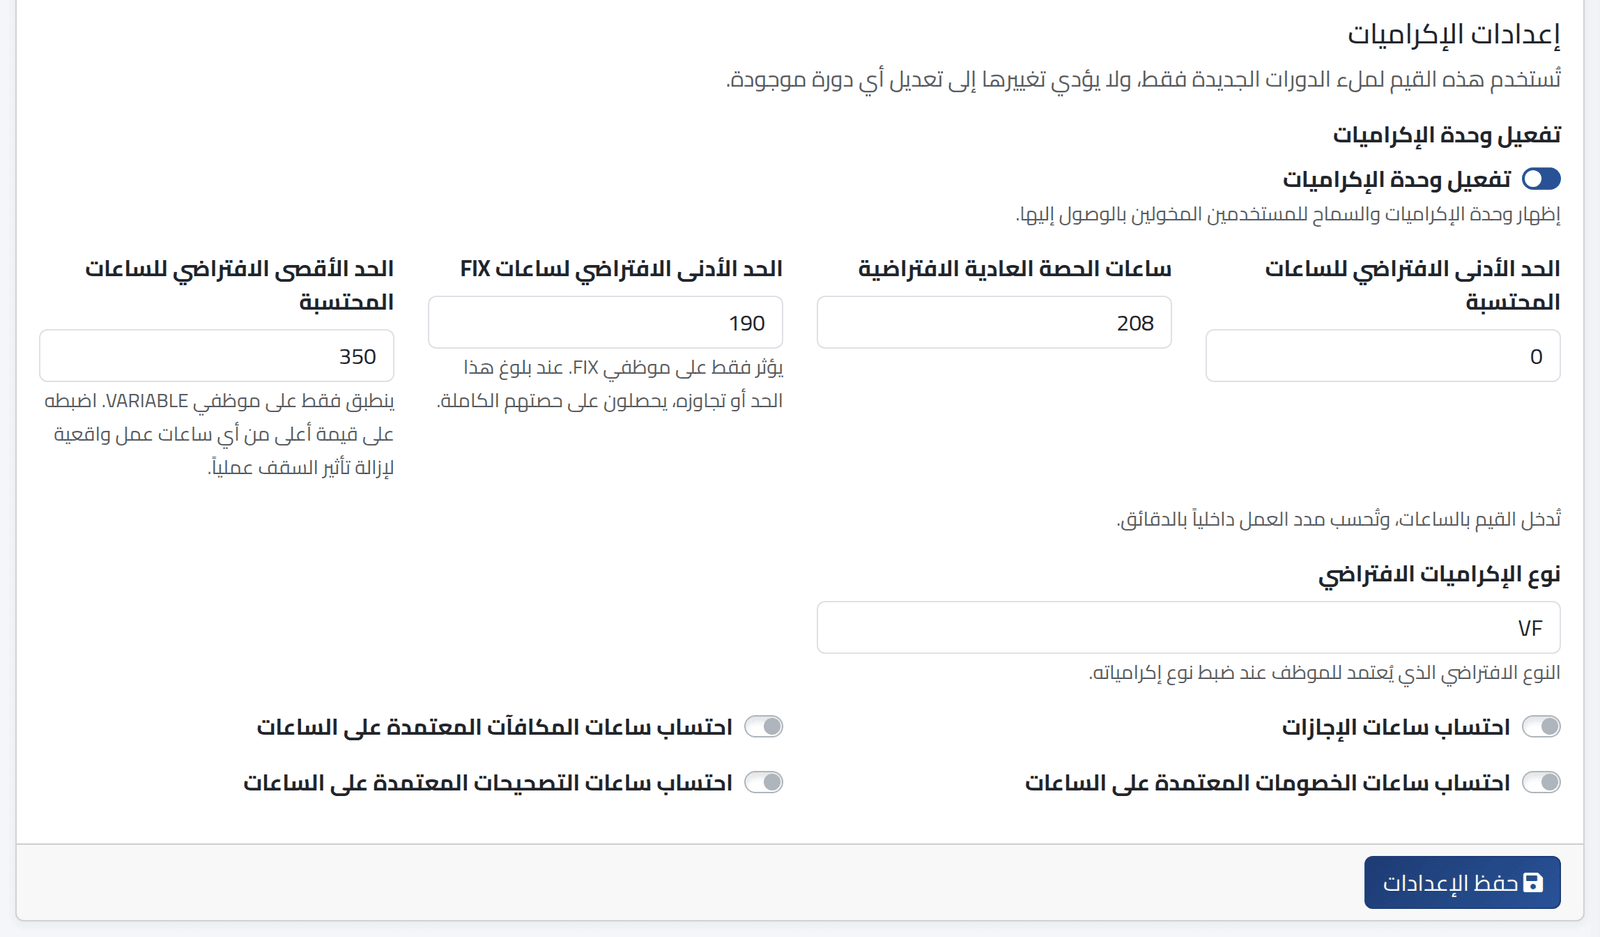Click the heading إعدادات الإكراميات
The image size is (1600, 937).
(1454, 34)
